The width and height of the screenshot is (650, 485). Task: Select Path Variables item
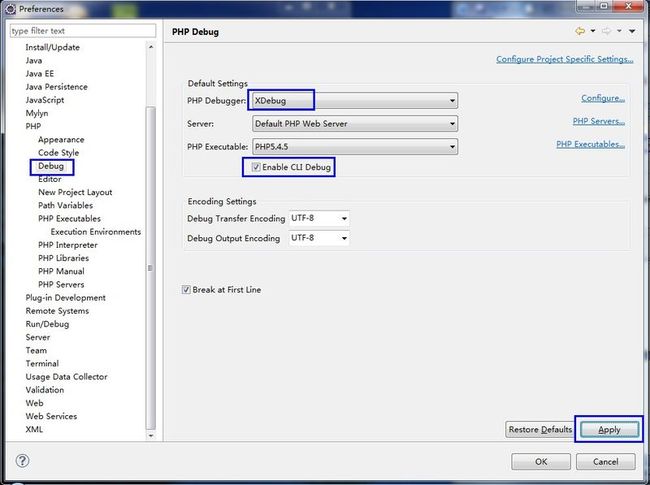tap(65, 205)
